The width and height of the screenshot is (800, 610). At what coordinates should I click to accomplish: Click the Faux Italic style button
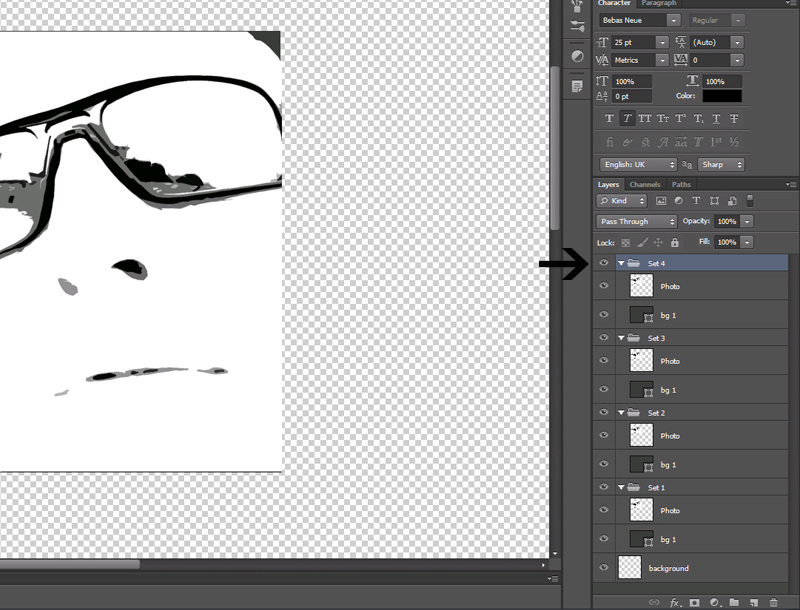point(627,118)
